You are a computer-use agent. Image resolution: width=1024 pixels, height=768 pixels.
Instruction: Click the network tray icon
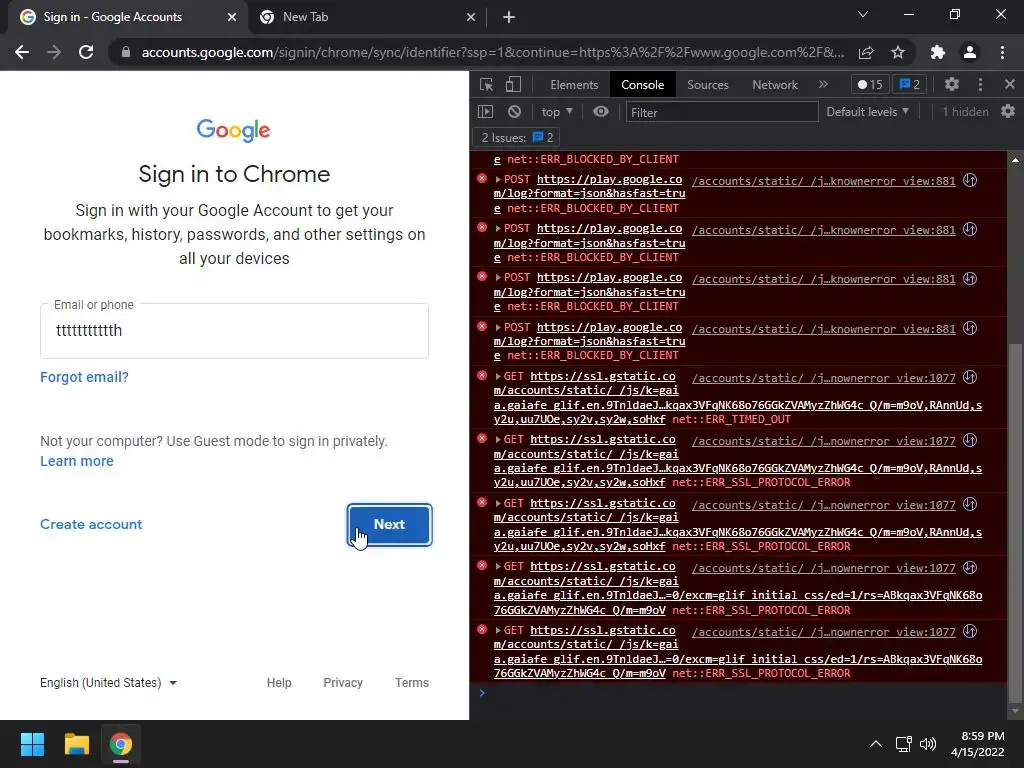(903, 744)
